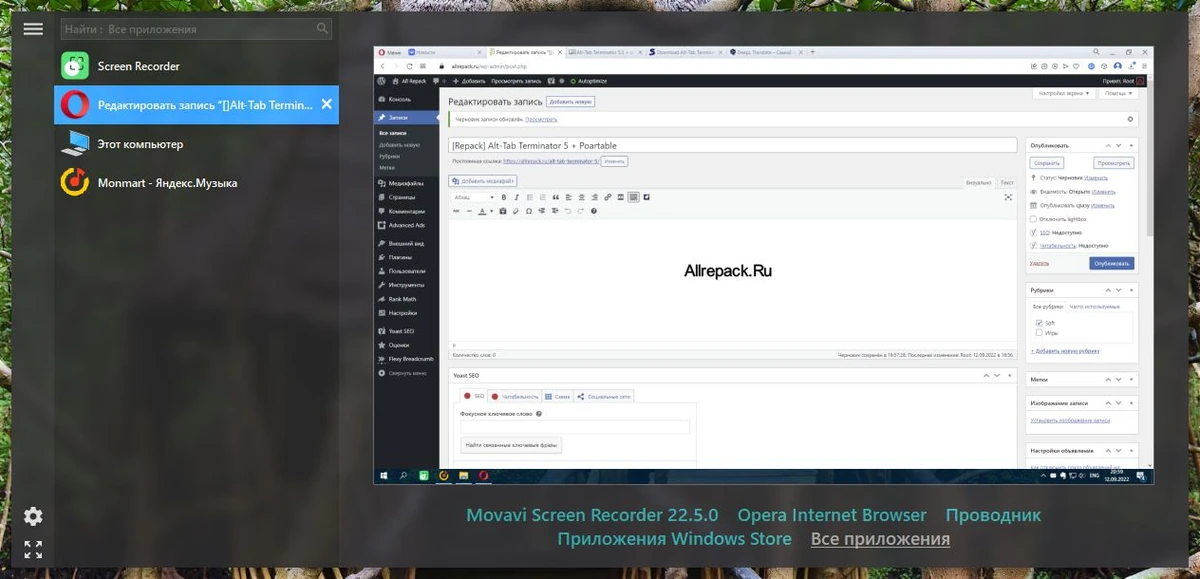Filter tasks by Проводник
The image size is (1200, 579).
coord(993,516)
